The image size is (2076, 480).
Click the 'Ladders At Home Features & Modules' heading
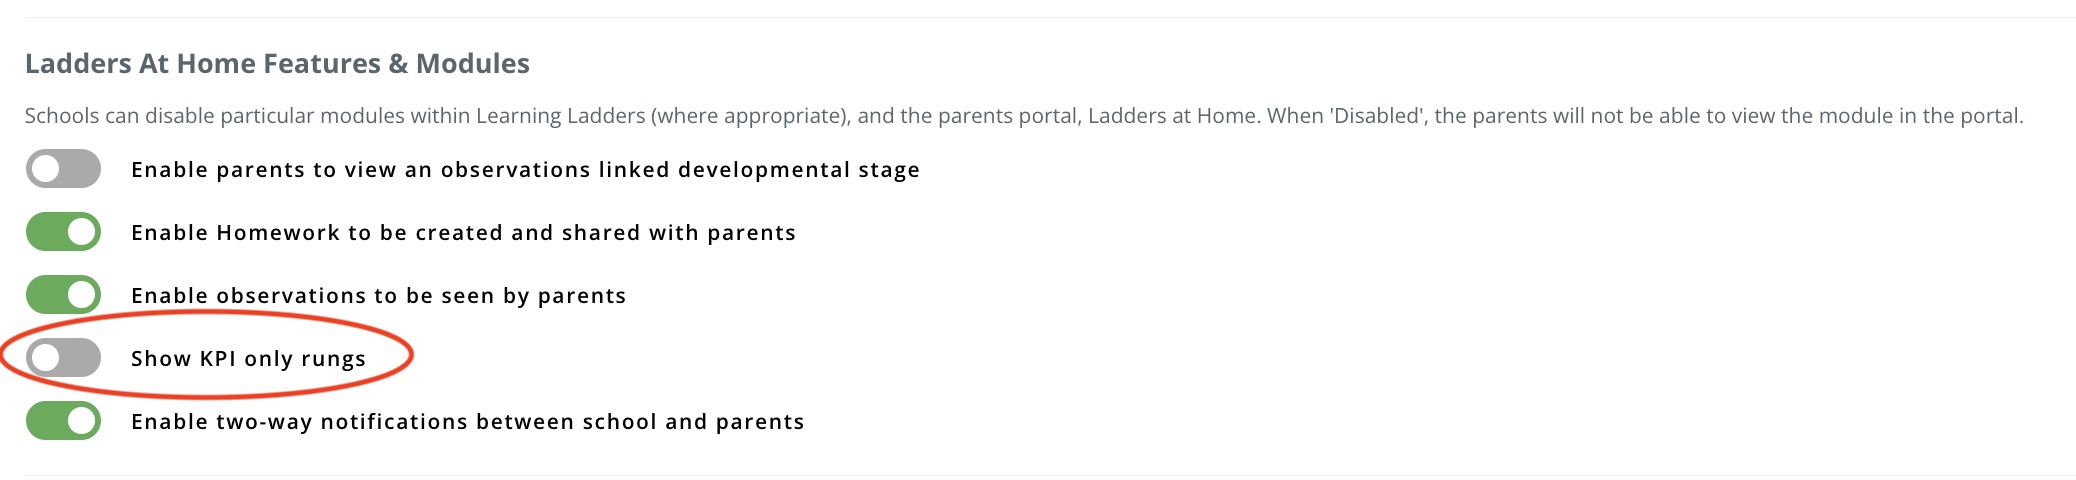(277, 64)
